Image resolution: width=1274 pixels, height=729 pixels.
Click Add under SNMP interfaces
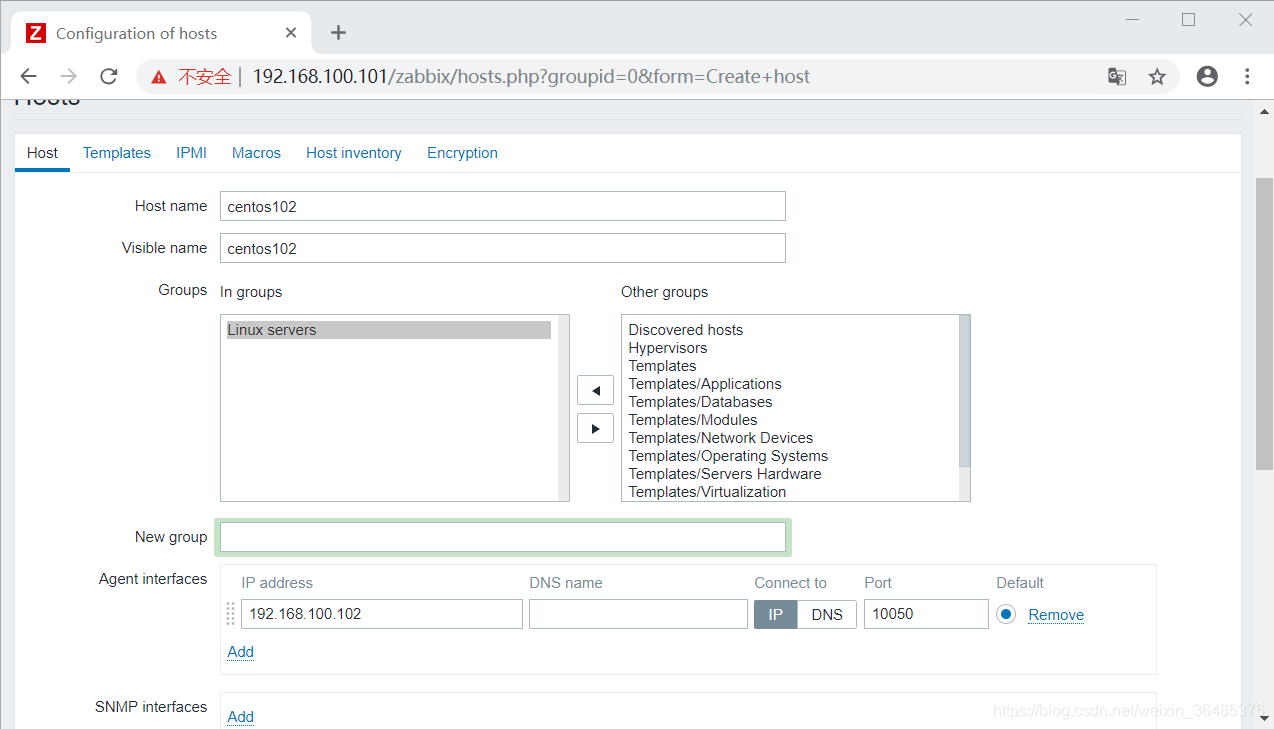pos(240,717)
